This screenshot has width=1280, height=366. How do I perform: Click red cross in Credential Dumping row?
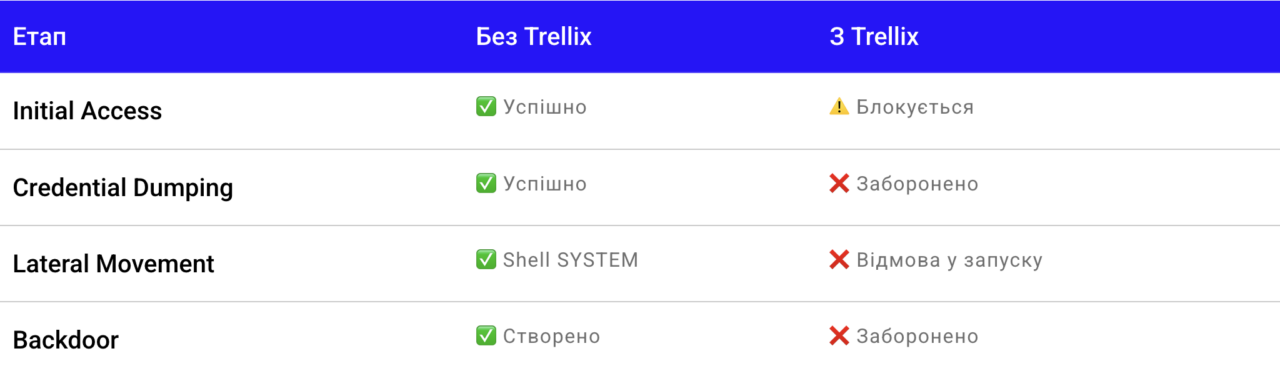[x=839, y=184]
